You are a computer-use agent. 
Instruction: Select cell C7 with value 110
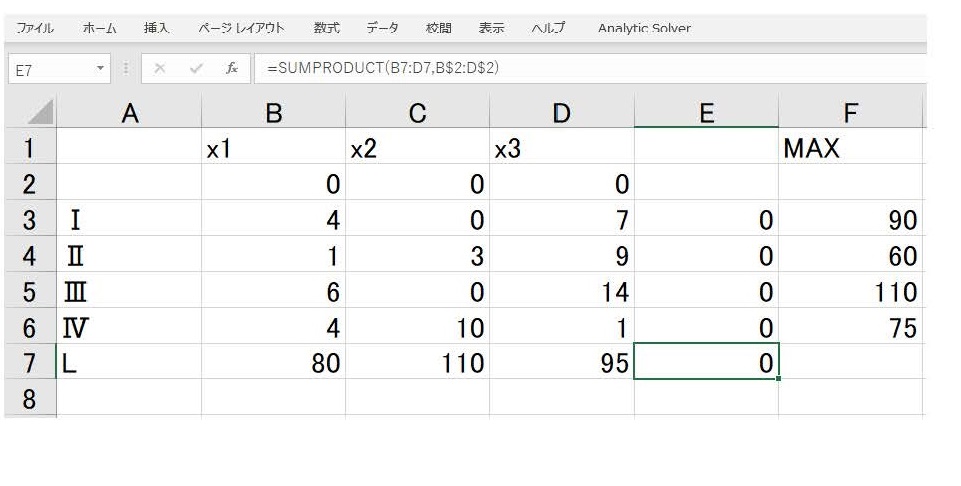tap(417, 363)
